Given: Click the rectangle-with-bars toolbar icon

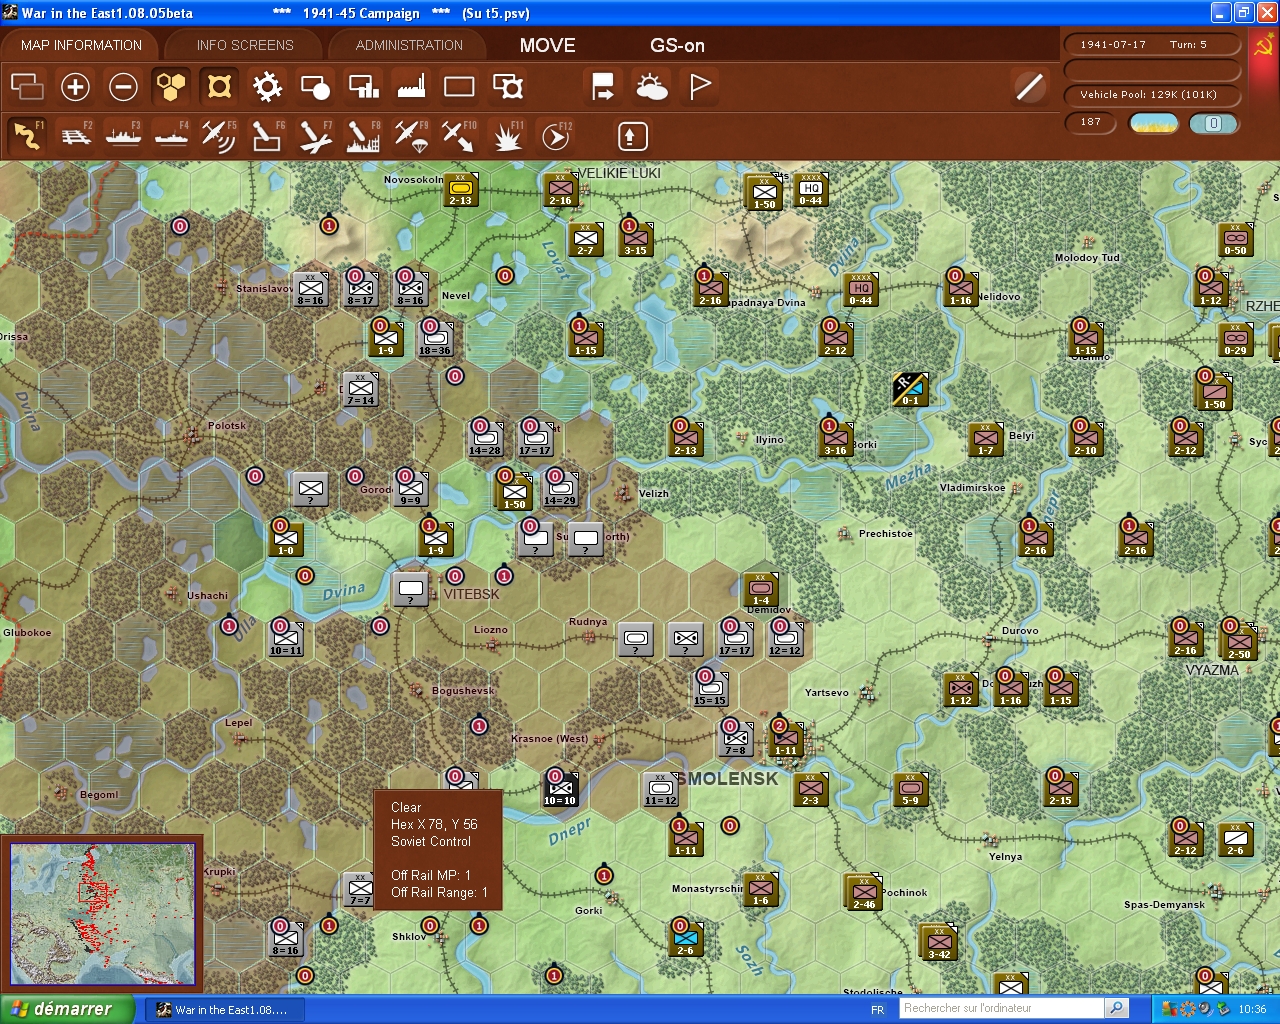Looking at the screenshot, I should click(363, 87).
